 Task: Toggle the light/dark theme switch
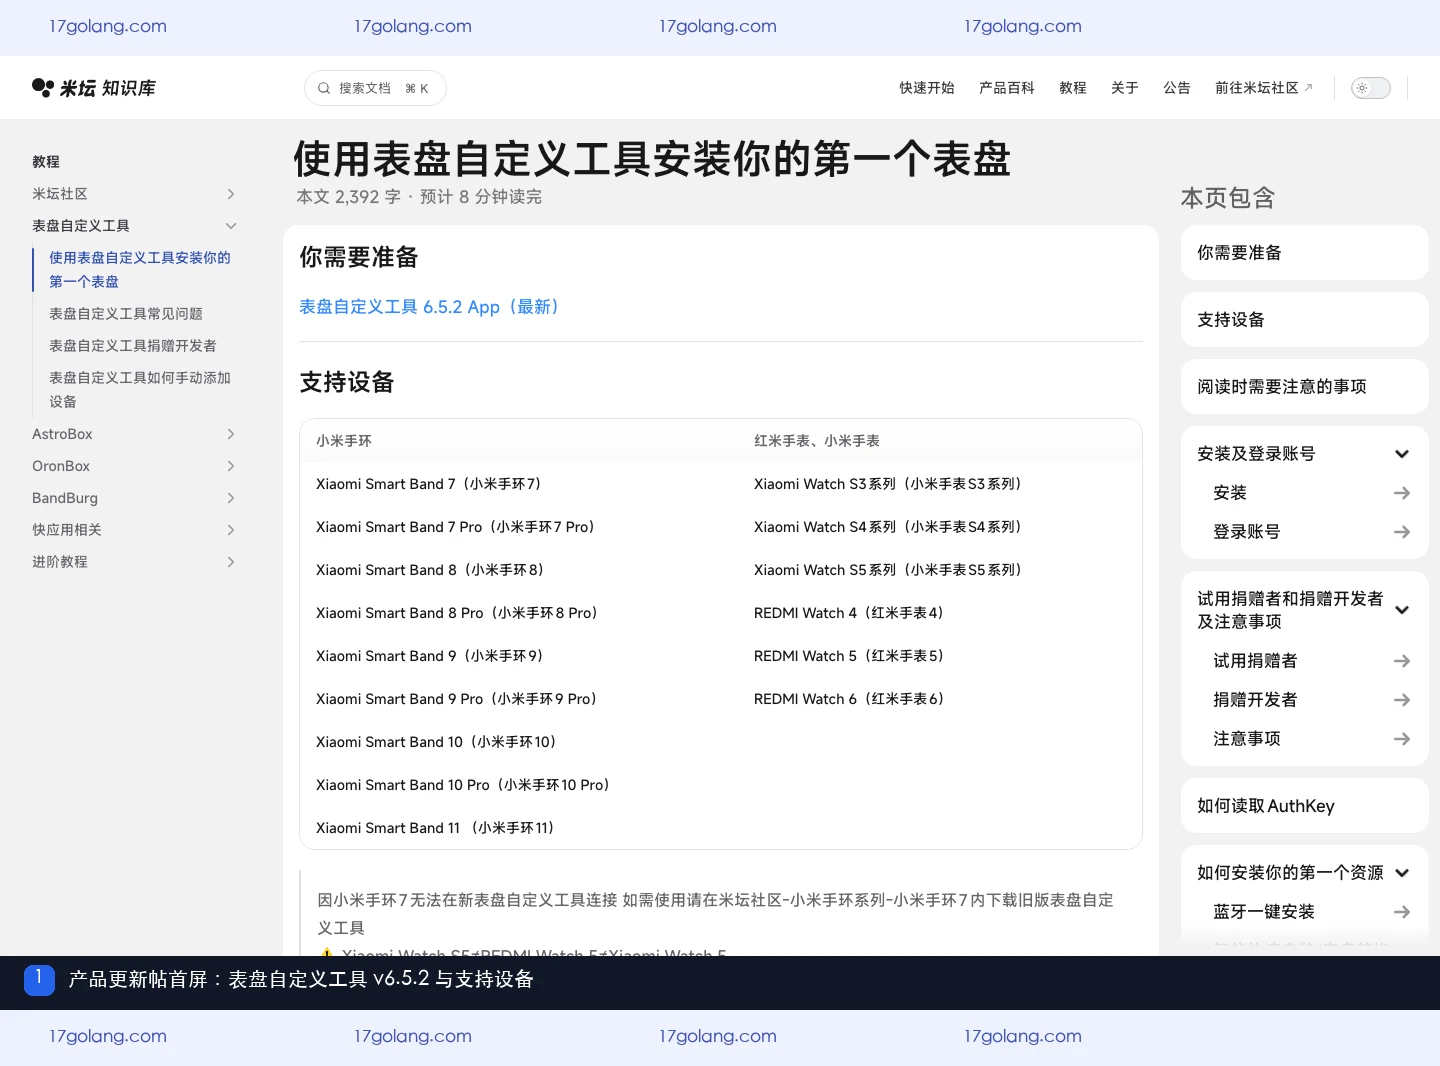pyautogui.click(x=1371, y=88)
